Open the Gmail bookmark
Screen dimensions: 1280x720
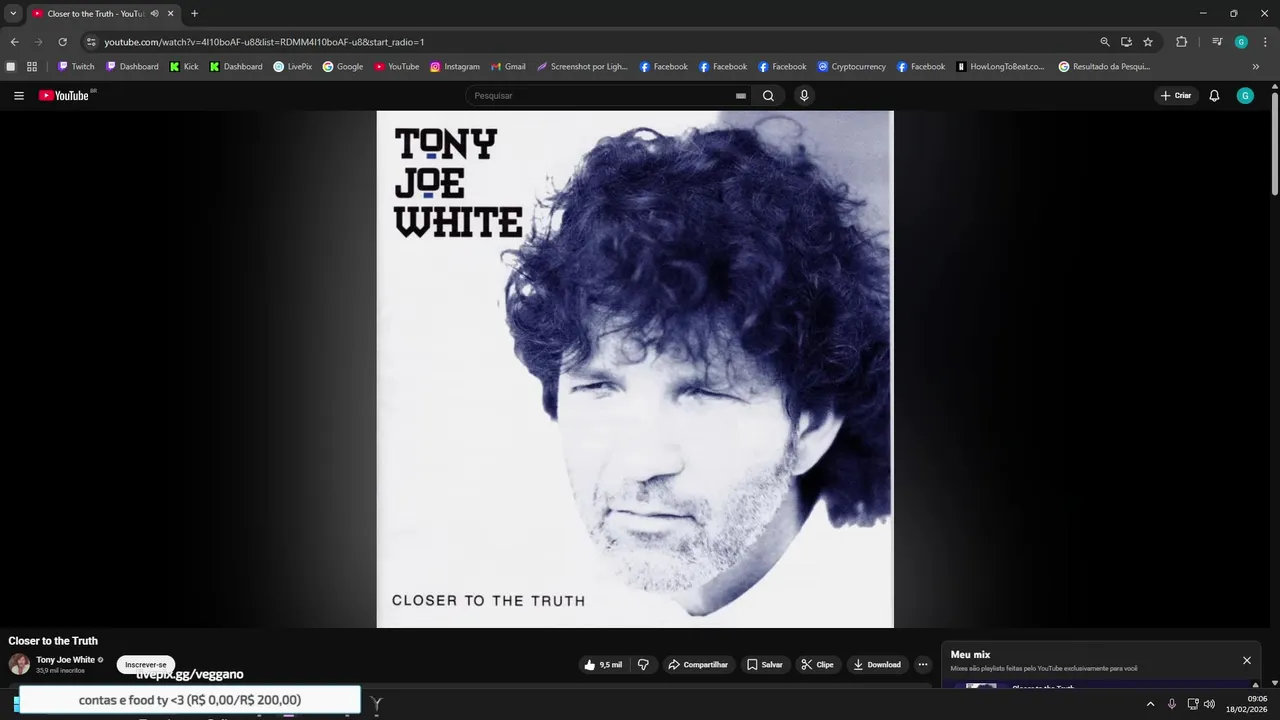pyautogui.click(x=508, y=67)
